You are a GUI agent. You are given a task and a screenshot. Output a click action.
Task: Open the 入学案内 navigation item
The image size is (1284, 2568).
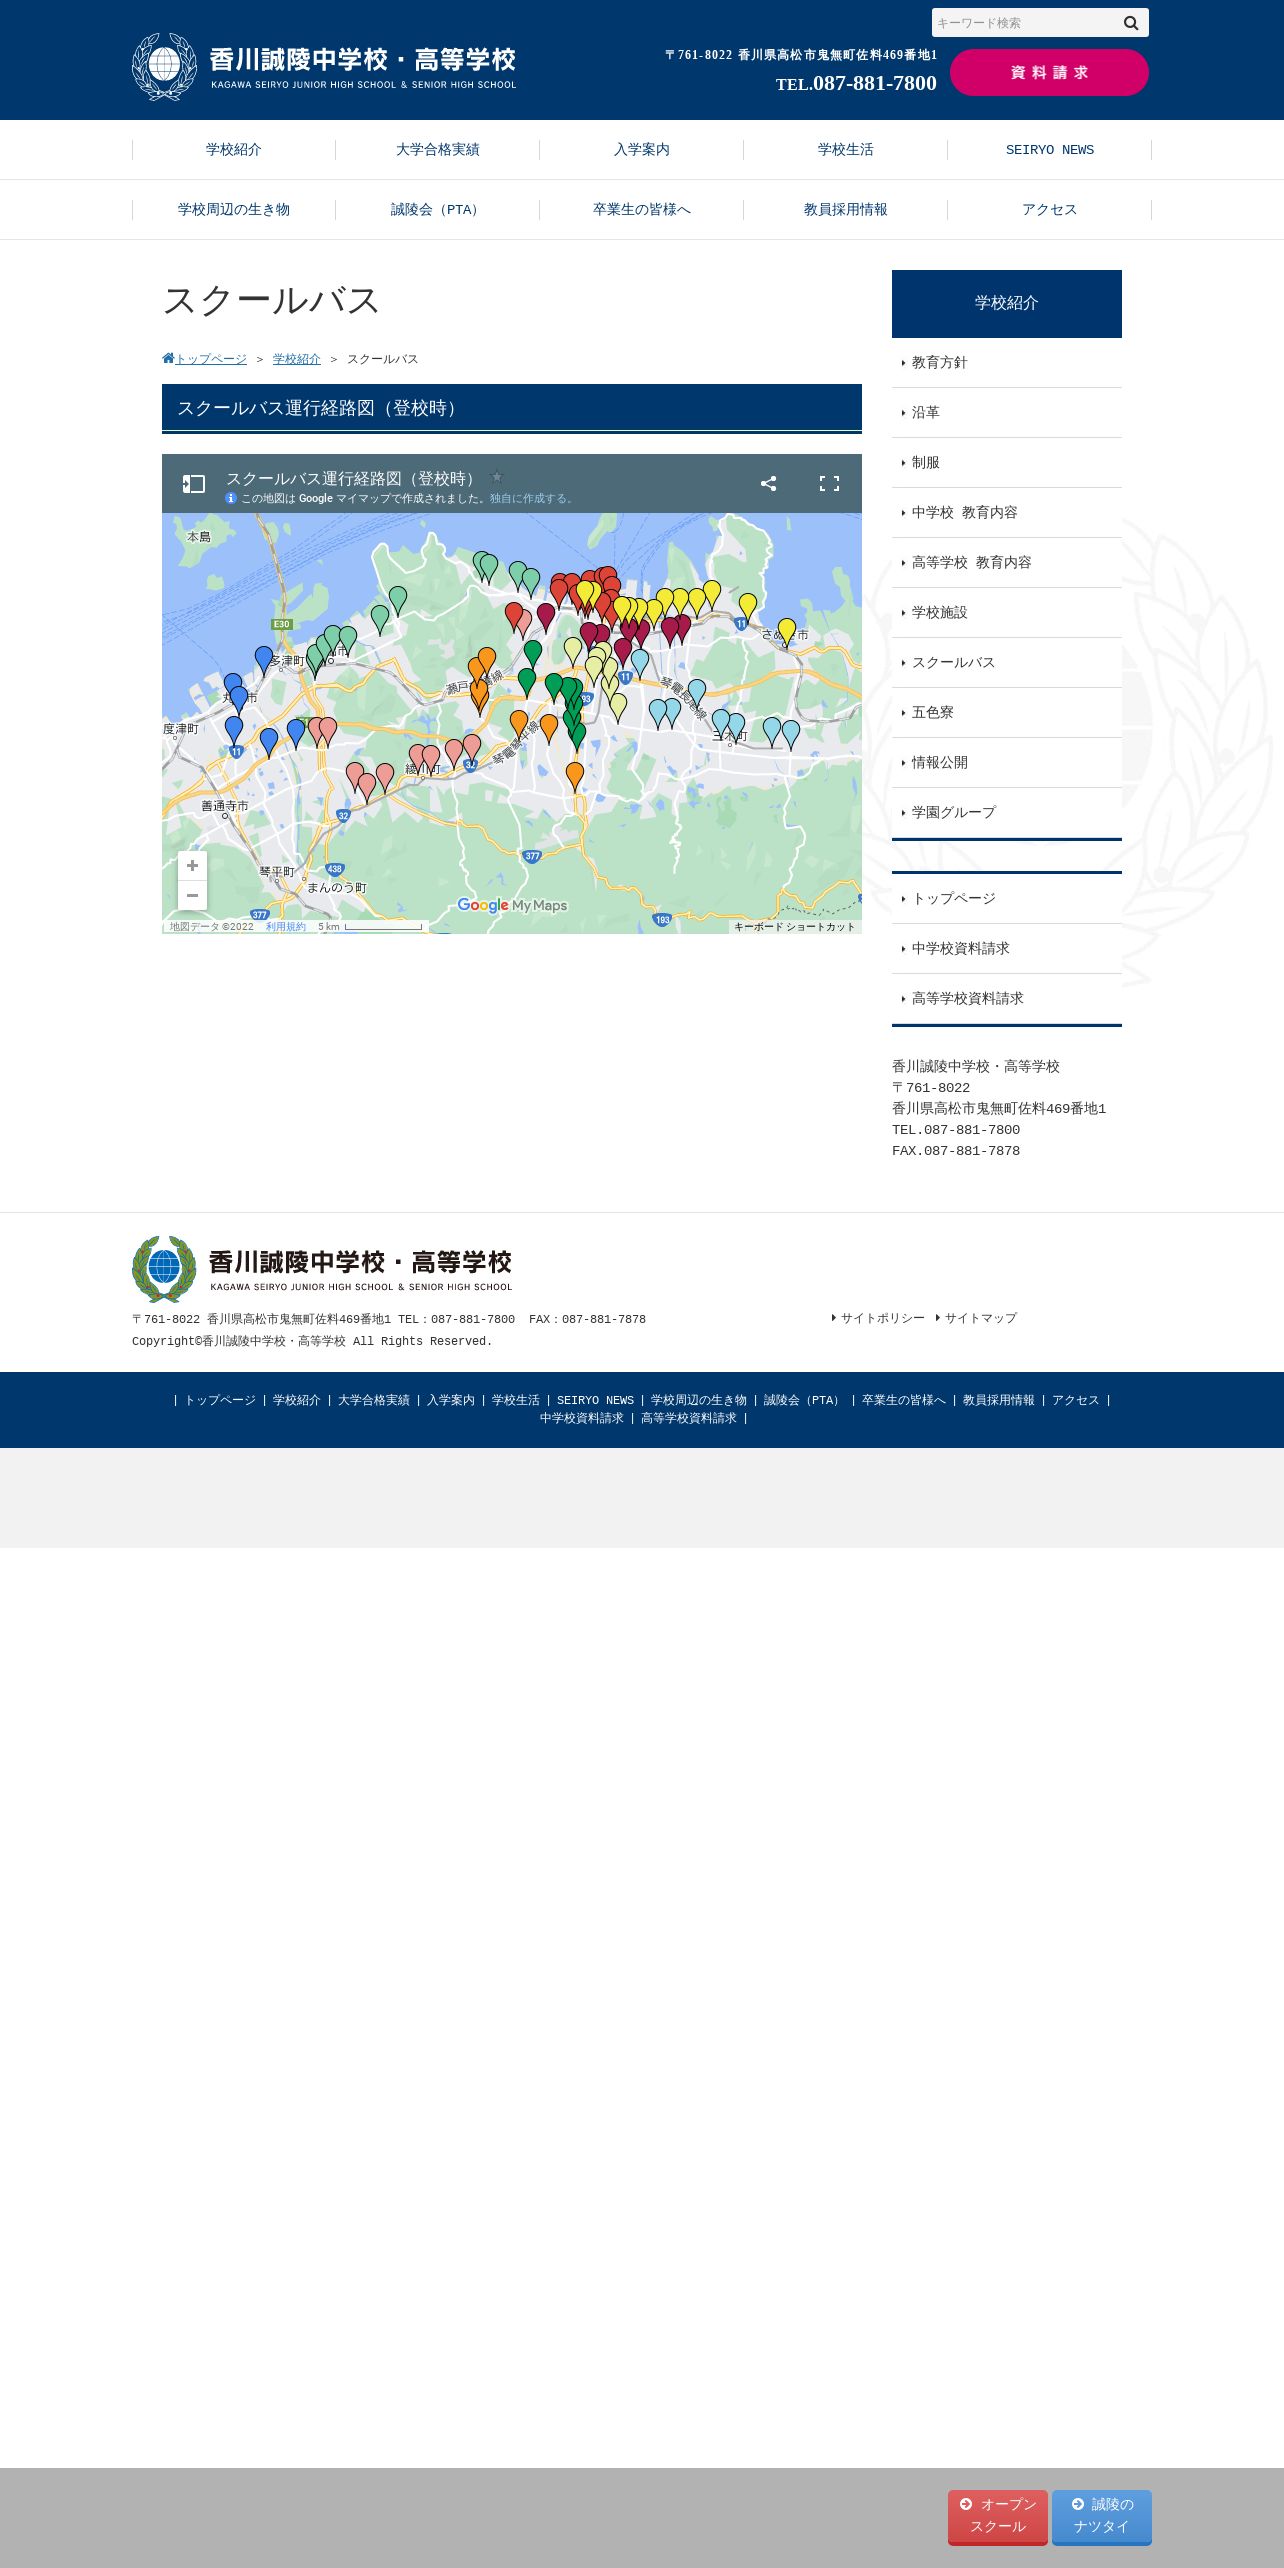click(x=642, y=150)
